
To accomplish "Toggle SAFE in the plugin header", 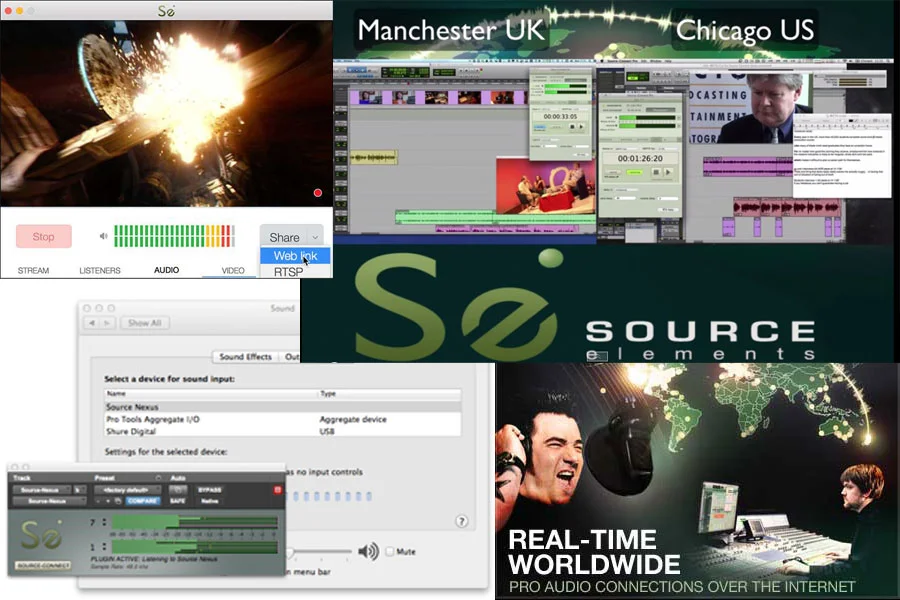I will (177, 501).
